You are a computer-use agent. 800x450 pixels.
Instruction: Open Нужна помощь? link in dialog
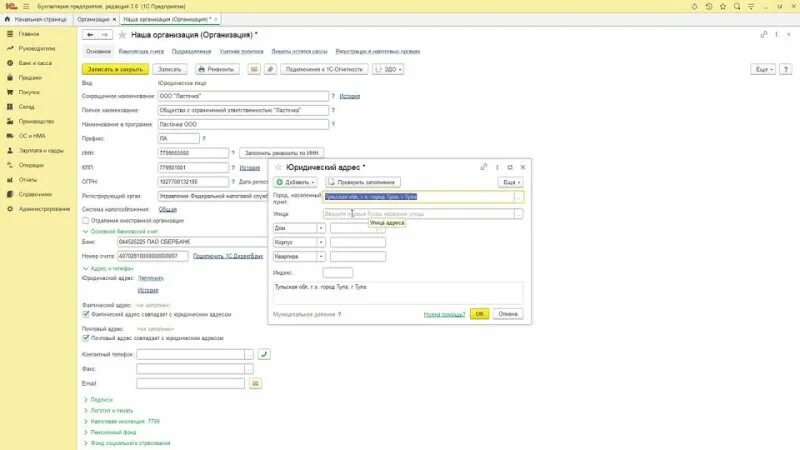pos(444,314)
